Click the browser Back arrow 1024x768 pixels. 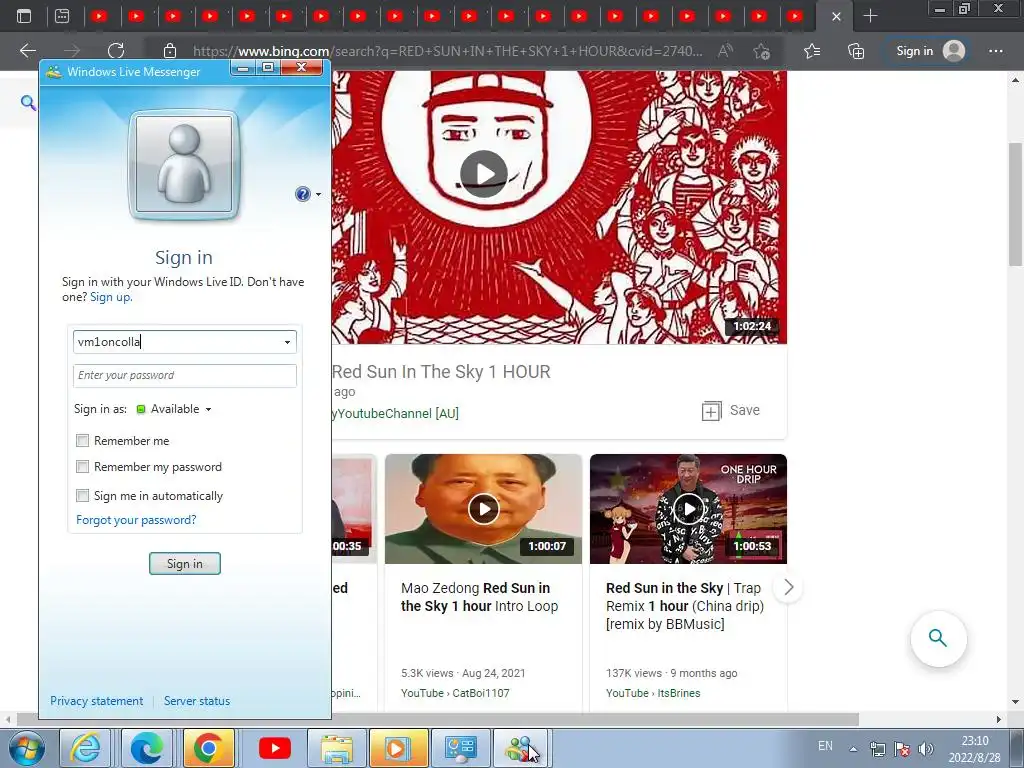click(27, 51)
